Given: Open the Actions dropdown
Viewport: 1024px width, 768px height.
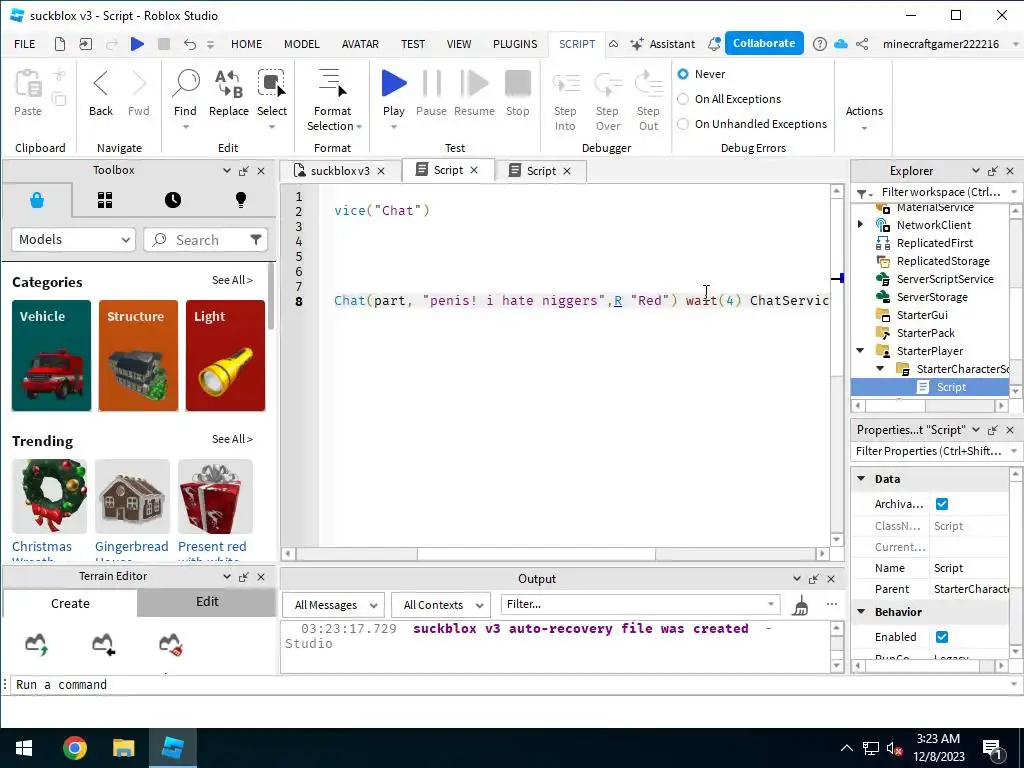Looking at the screenshot, I should (864, 118).
